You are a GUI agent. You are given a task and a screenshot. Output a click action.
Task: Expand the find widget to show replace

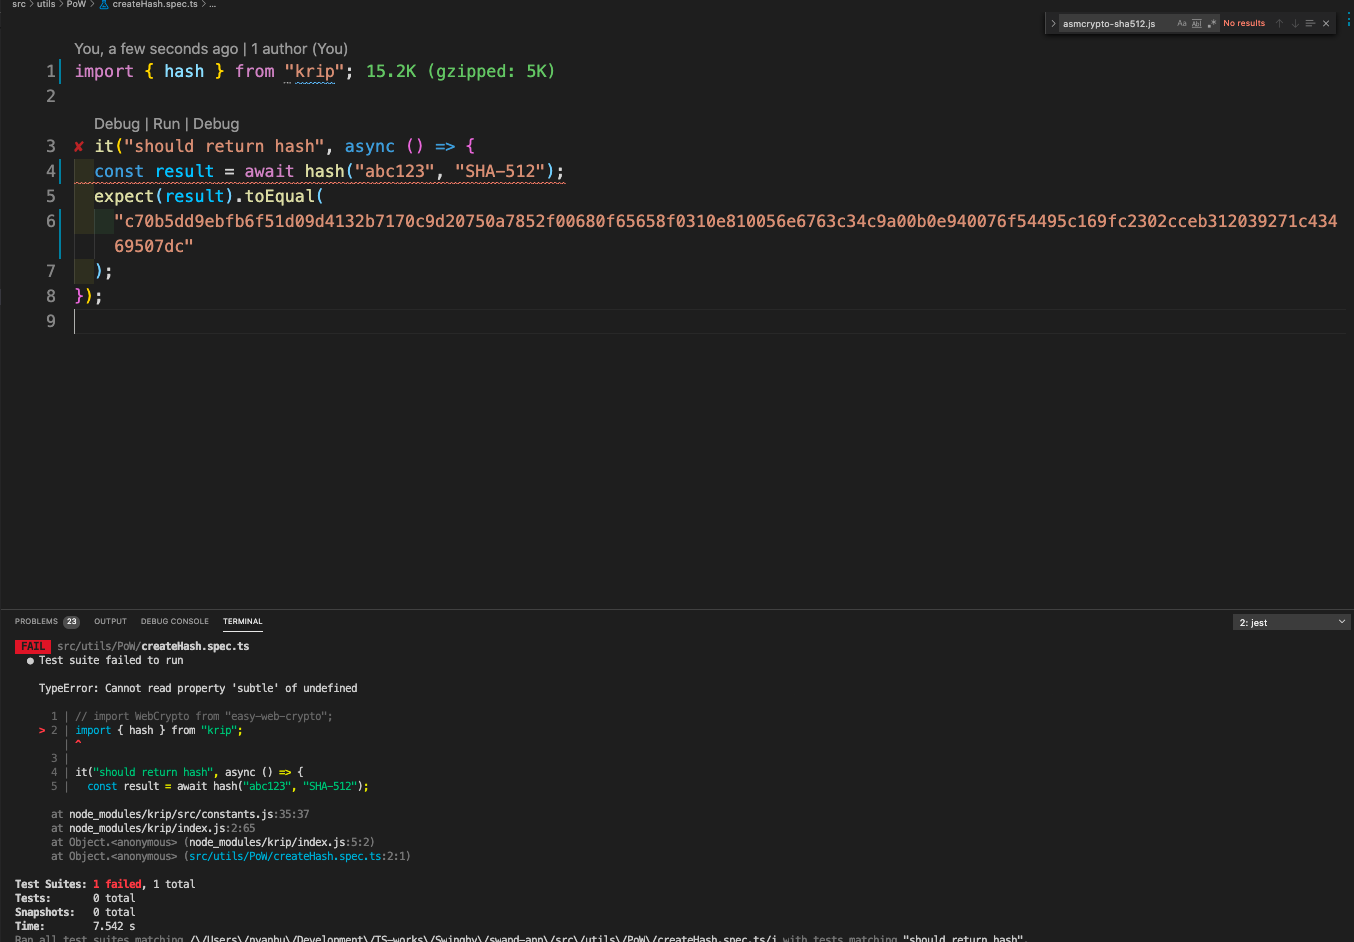pyautogui.click(x=1054, y=23)
